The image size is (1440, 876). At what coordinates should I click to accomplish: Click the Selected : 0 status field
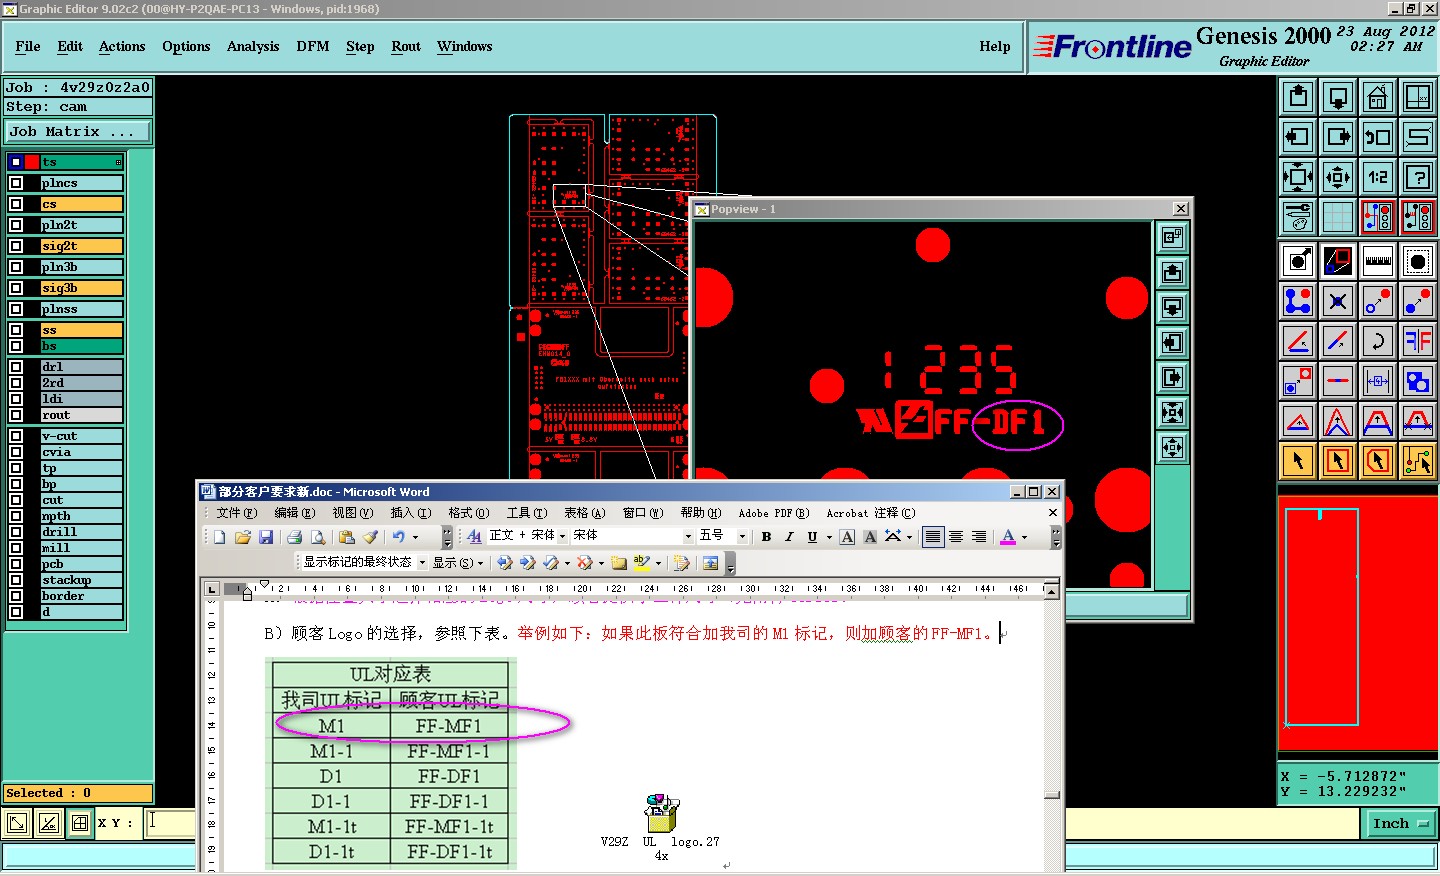pyautogui.click(x=78, y=793)
